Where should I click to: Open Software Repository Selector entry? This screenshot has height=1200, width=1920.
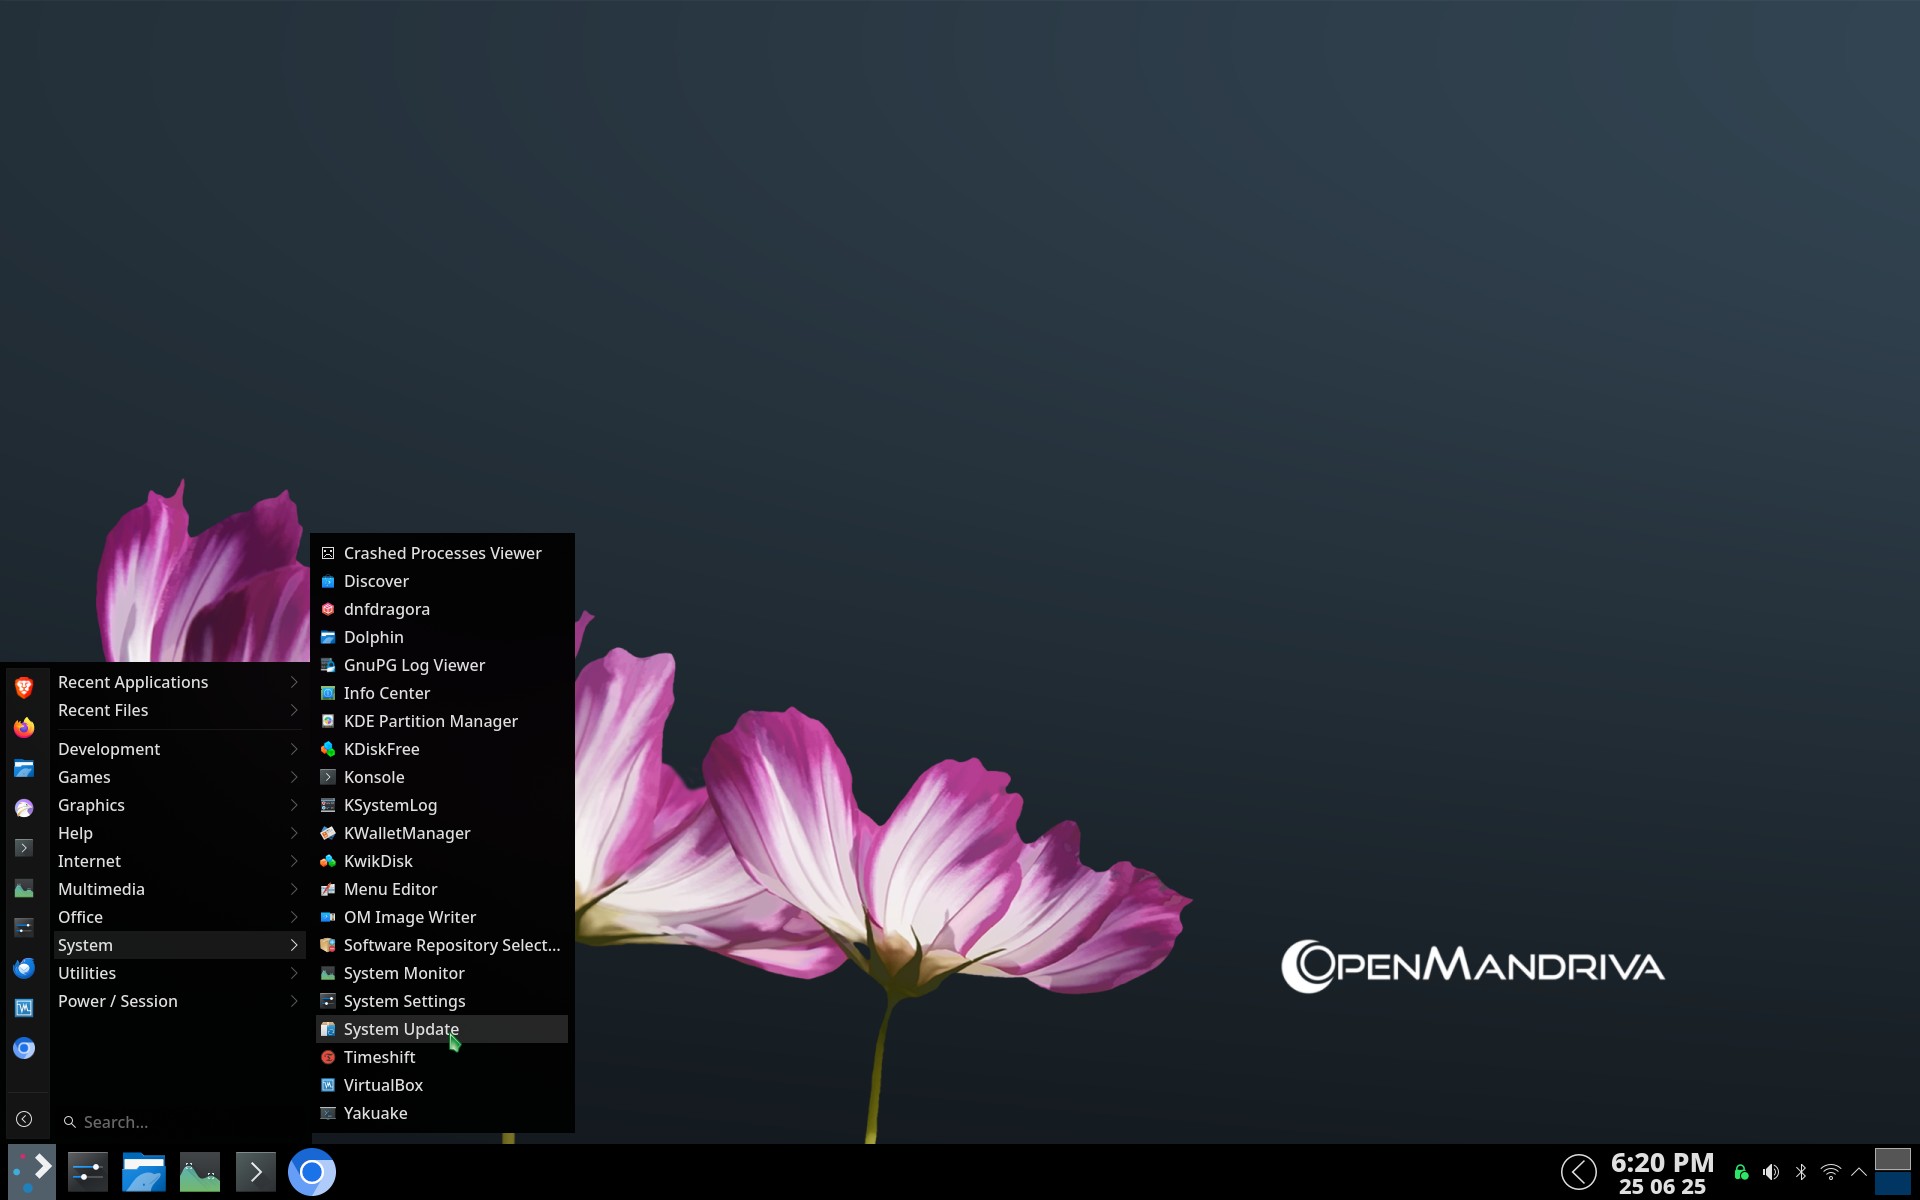tap(442, 945)
